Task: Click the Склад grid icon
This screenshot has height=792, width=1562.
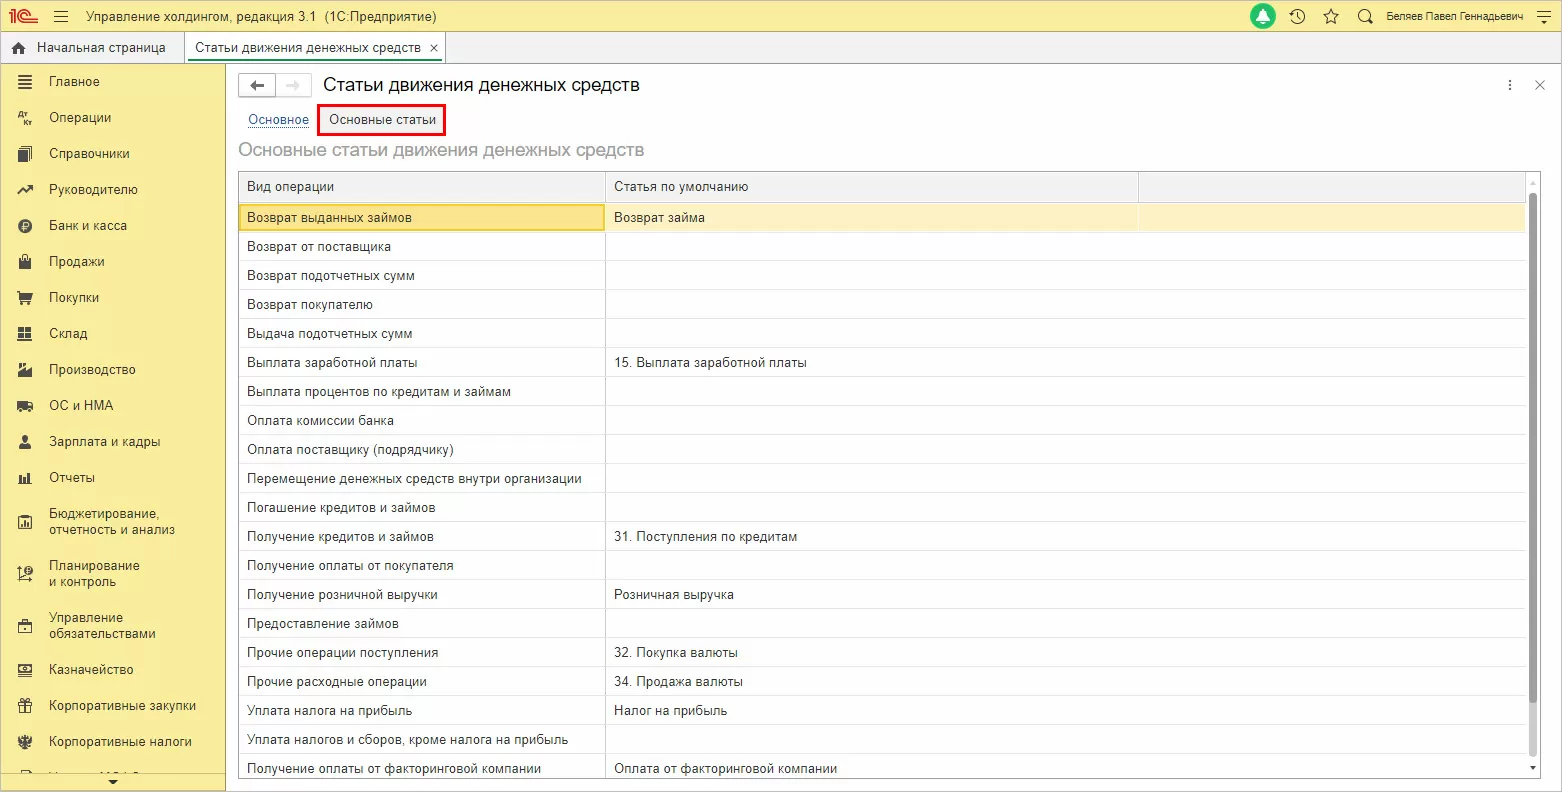Action: pos(25,334)
